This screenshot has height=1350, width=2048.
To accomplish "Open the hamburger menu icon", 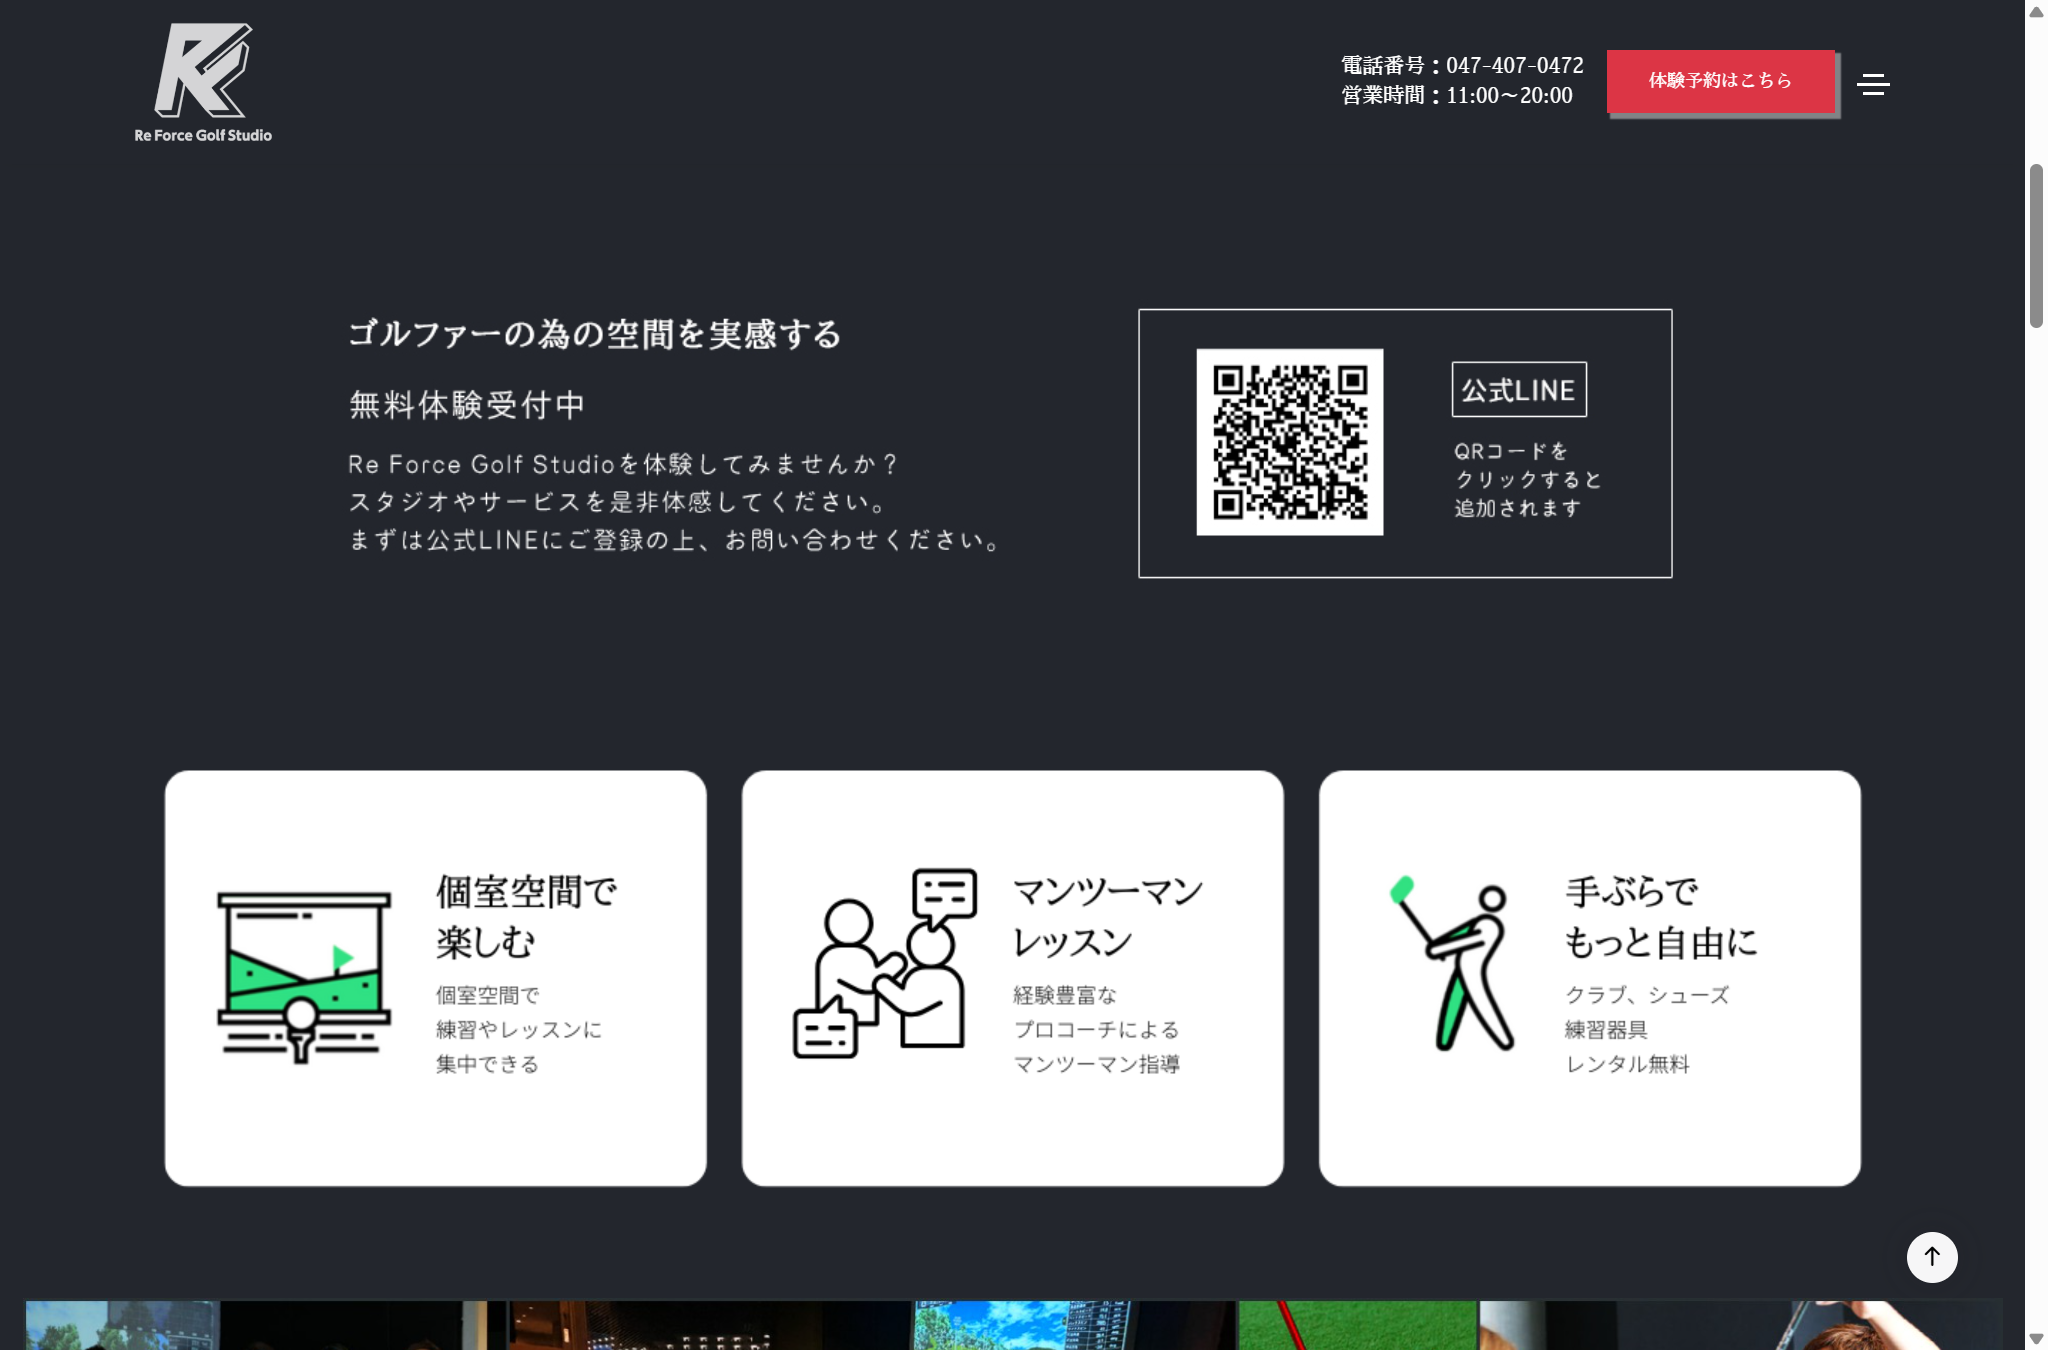I will (x=1873, y=84).
